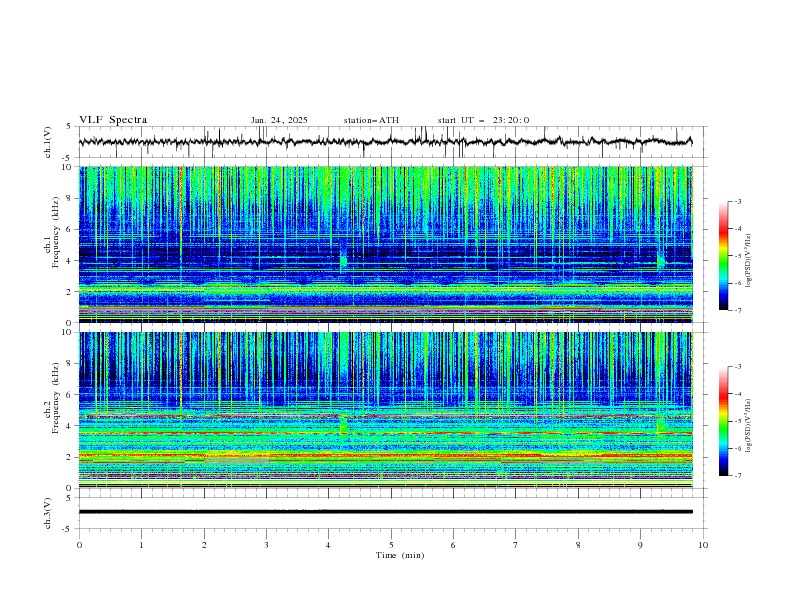
Task: Click inside the ch.2 spectrogram panel
Action: (385, 410)
